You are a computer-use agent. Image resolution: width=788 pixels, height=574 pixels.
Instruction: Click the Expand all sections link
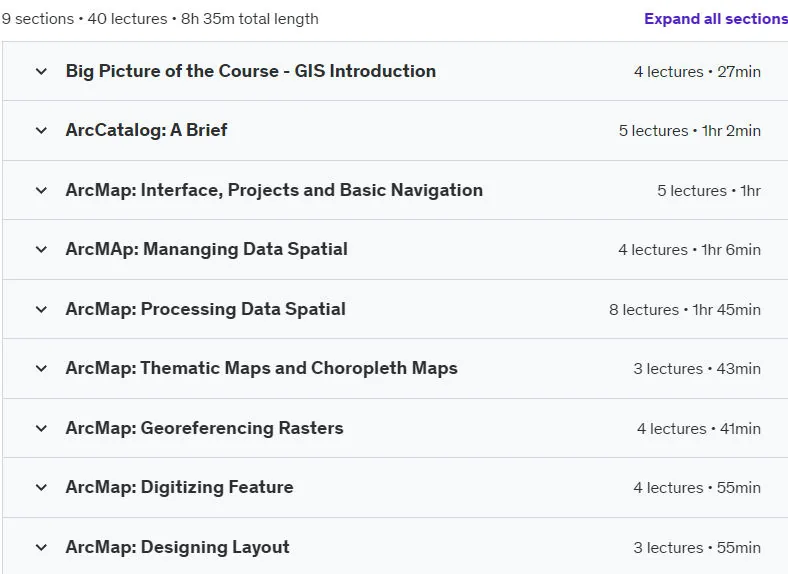coord(716,19)
